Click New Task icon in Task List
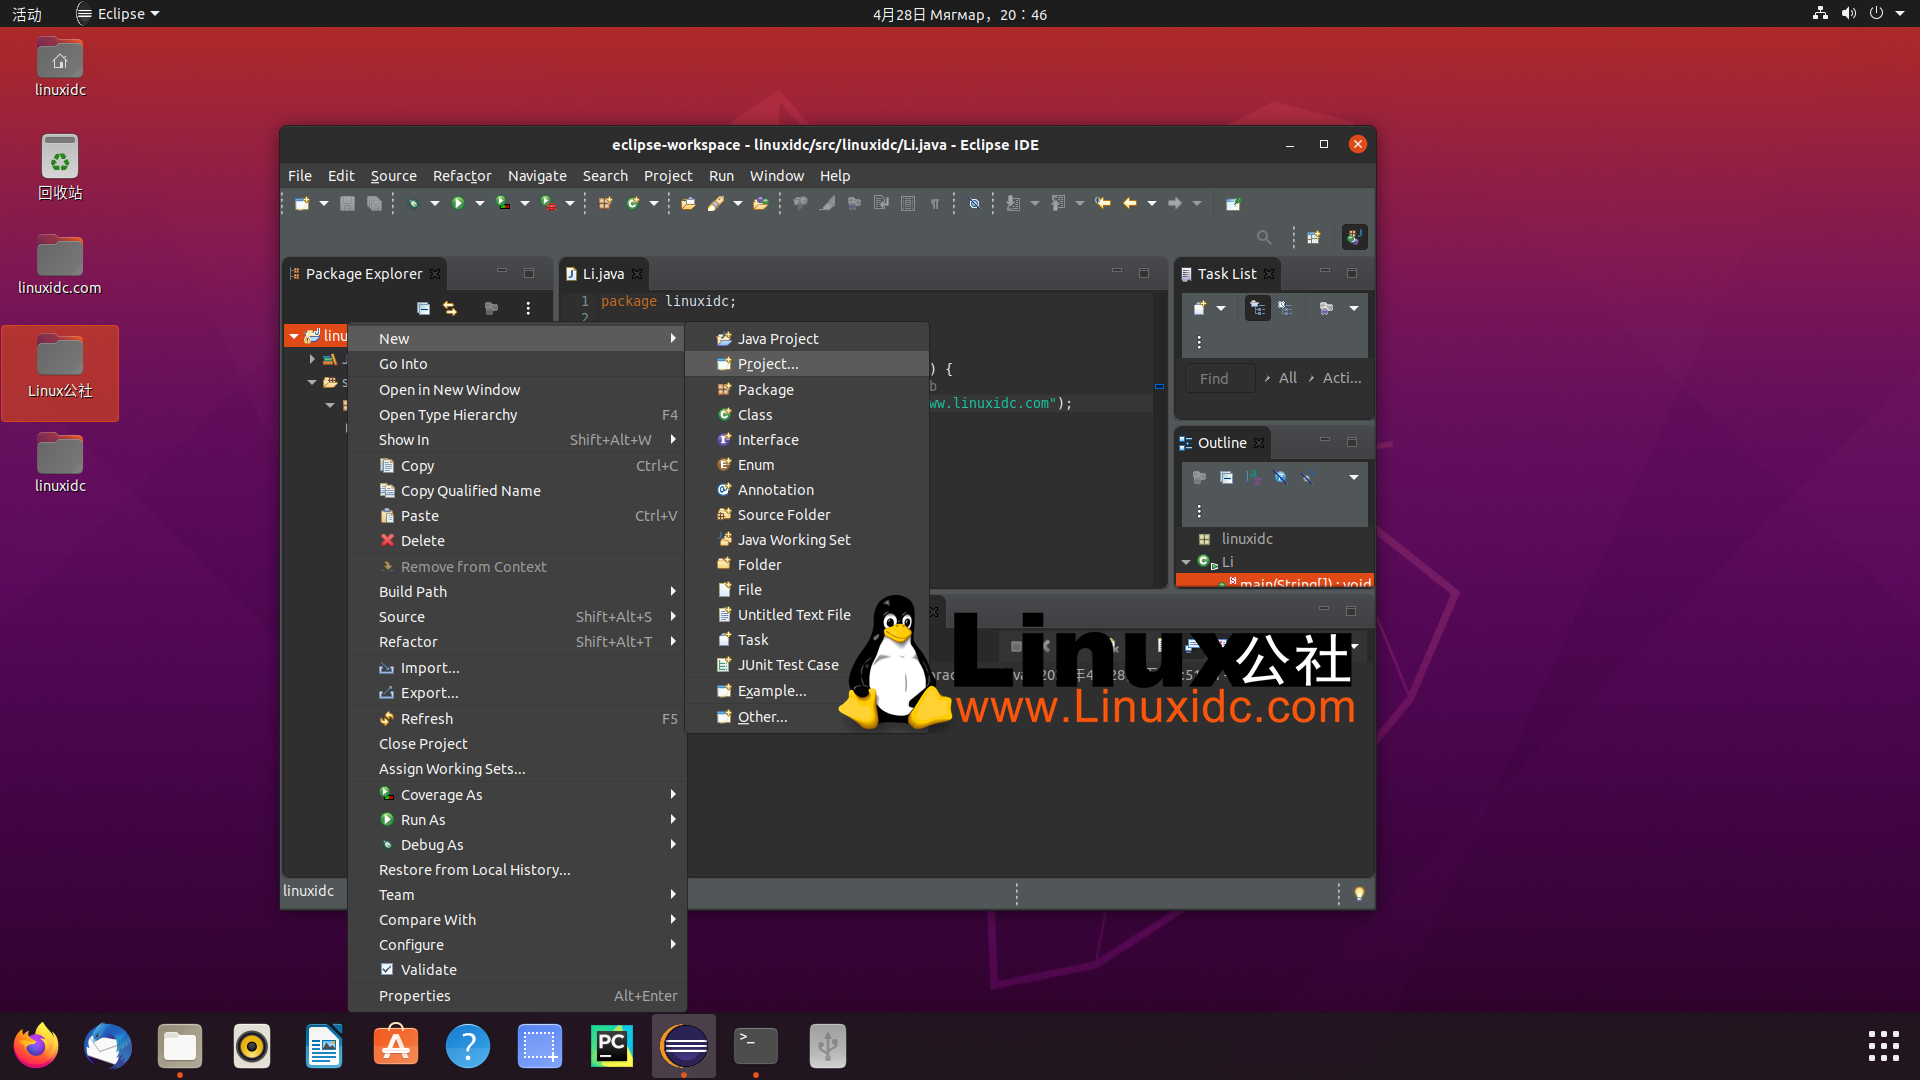 (1200, 308)
